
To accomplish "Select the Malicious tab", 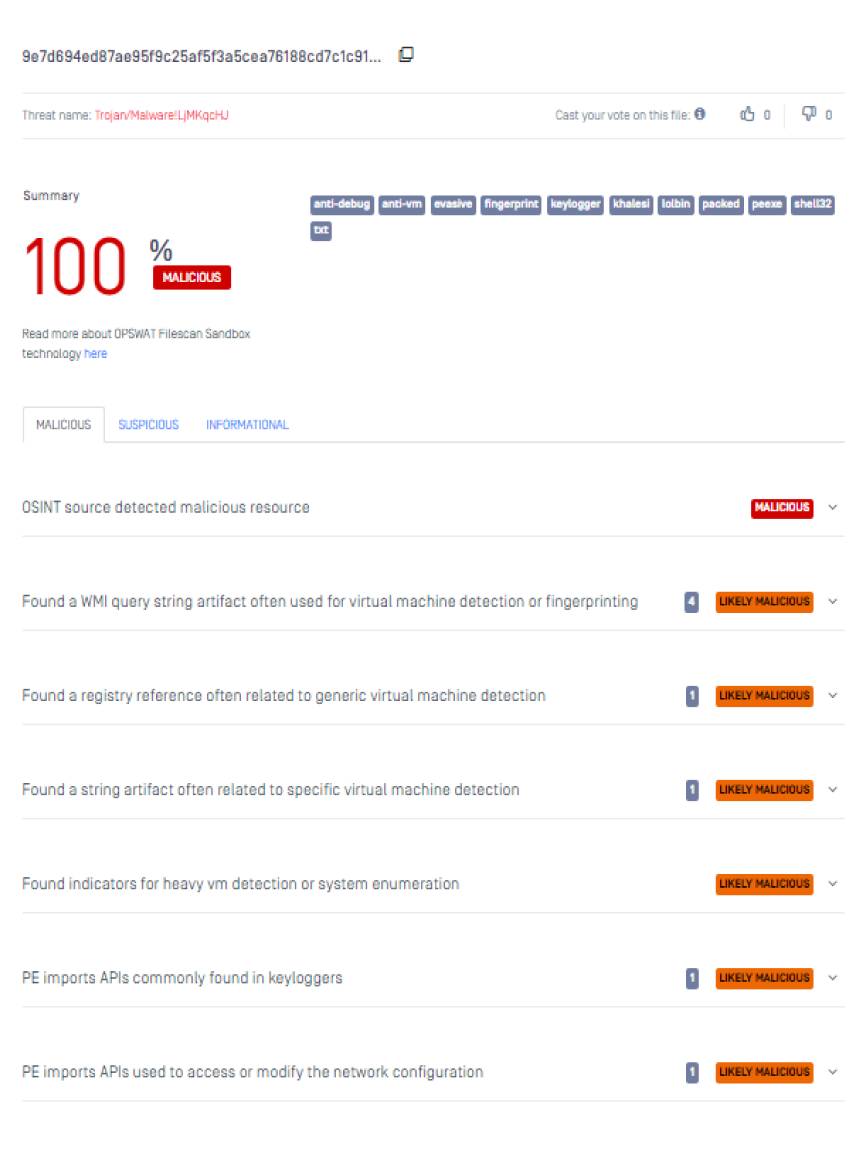I will click(63, 425).
